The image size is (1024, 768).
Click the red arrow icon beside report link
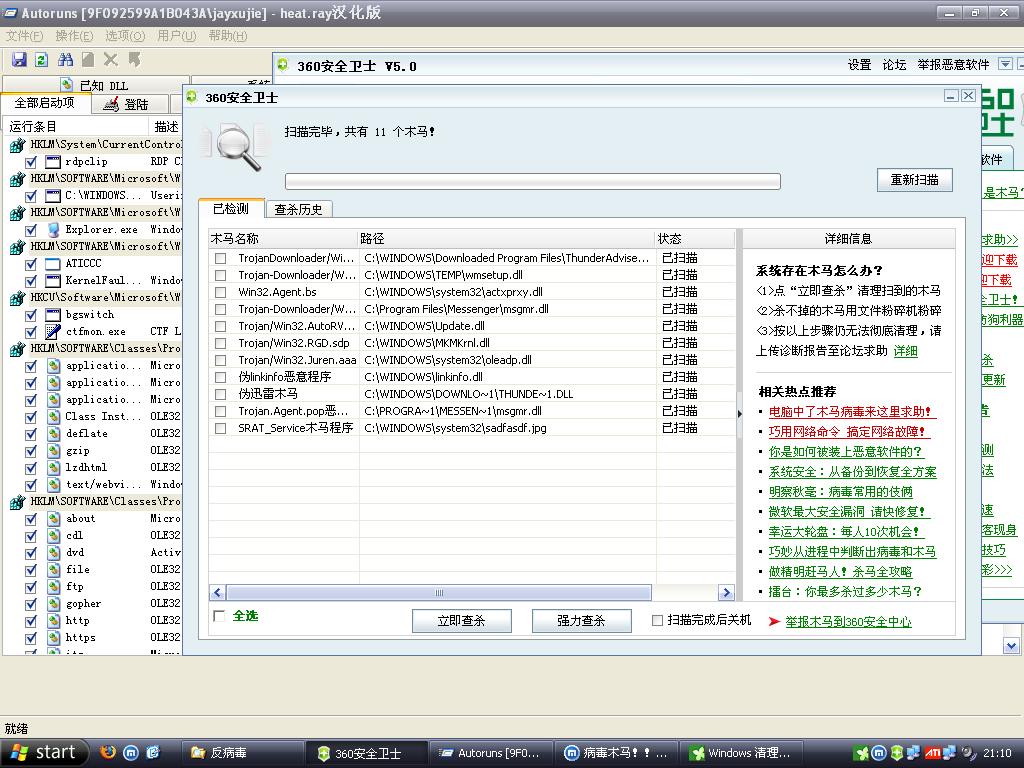tap(775, 621)
